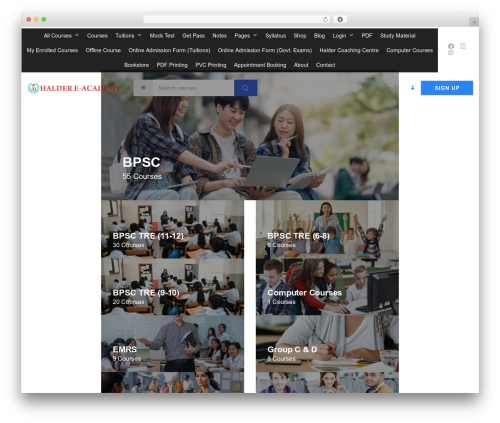Open the Study Material menu item
500x423 pixels.
click(398, 36)
